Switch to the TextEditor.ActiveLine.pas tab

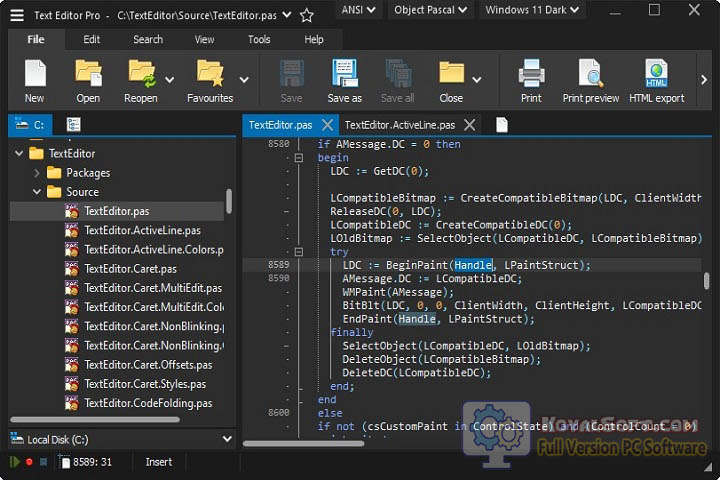click(x=399, y=125)
